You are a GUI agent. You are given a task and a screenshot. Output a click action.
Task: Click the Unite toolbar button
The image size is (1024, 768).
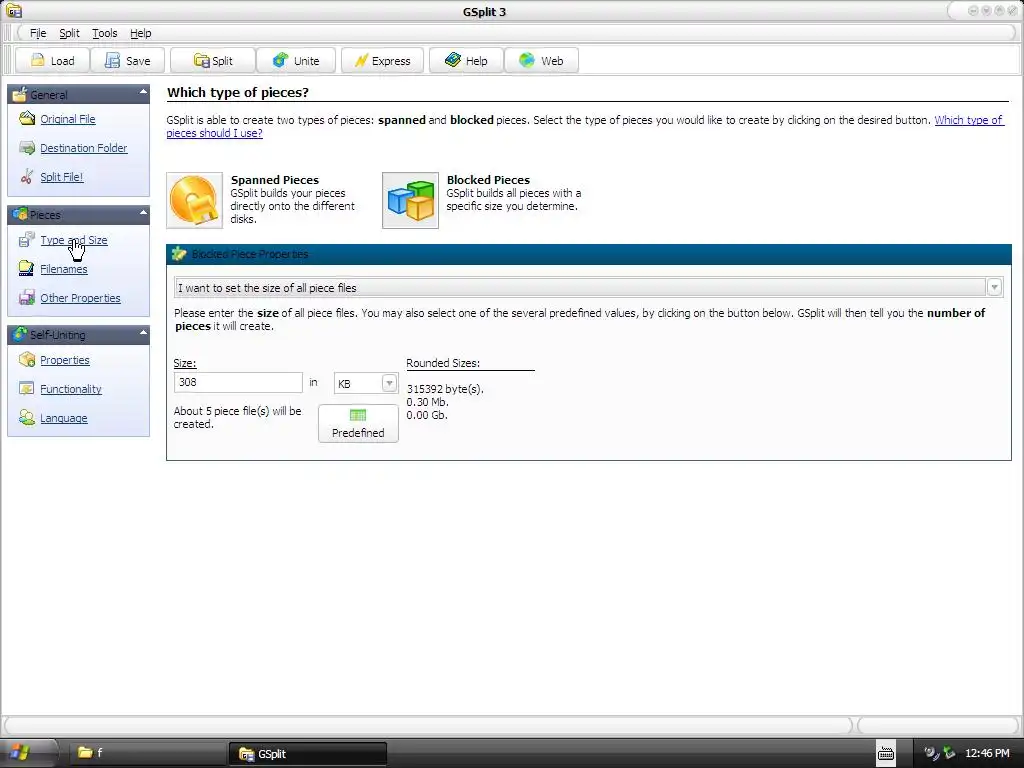tap(296, 61)
